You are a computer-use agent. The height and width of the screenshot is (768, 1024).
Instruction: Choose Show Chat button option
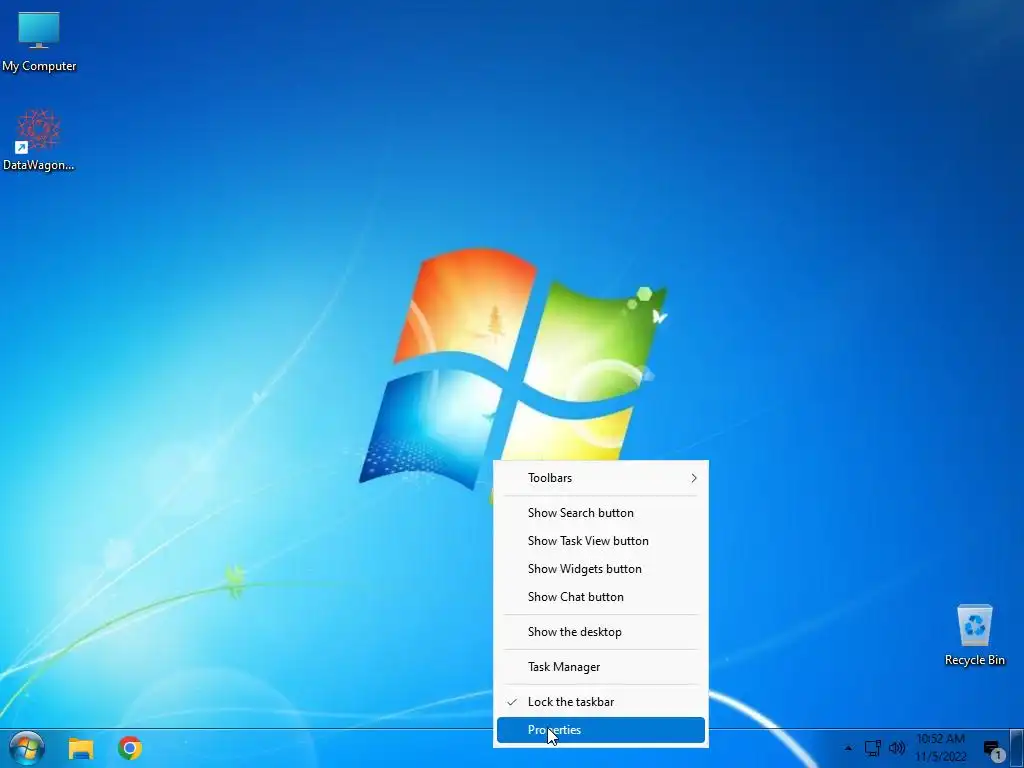tap(601, 597)
